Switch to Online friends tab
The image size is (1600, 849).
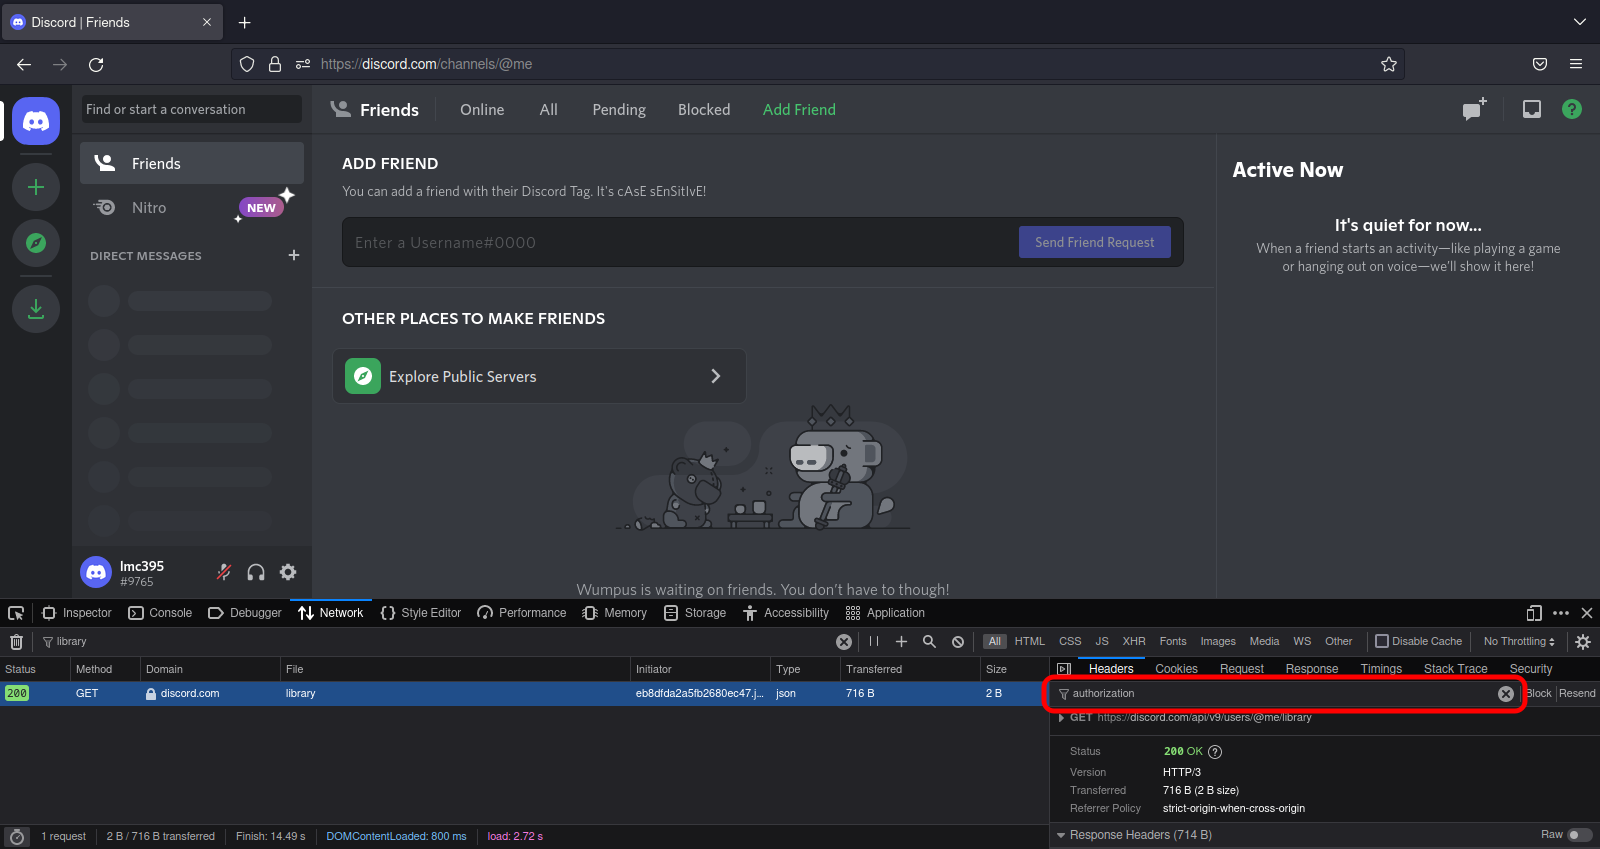(x=482, y=110)
